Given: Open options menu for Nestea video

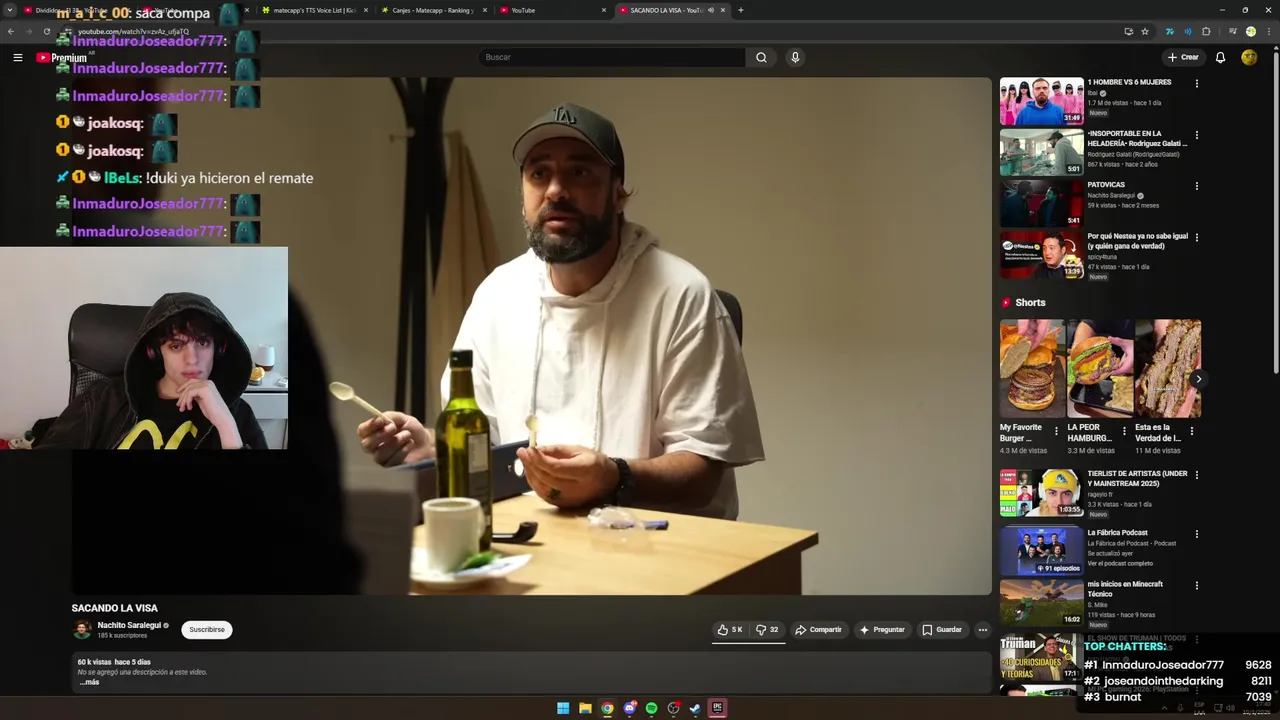Looking at the screenshot, I should 1196,238.
